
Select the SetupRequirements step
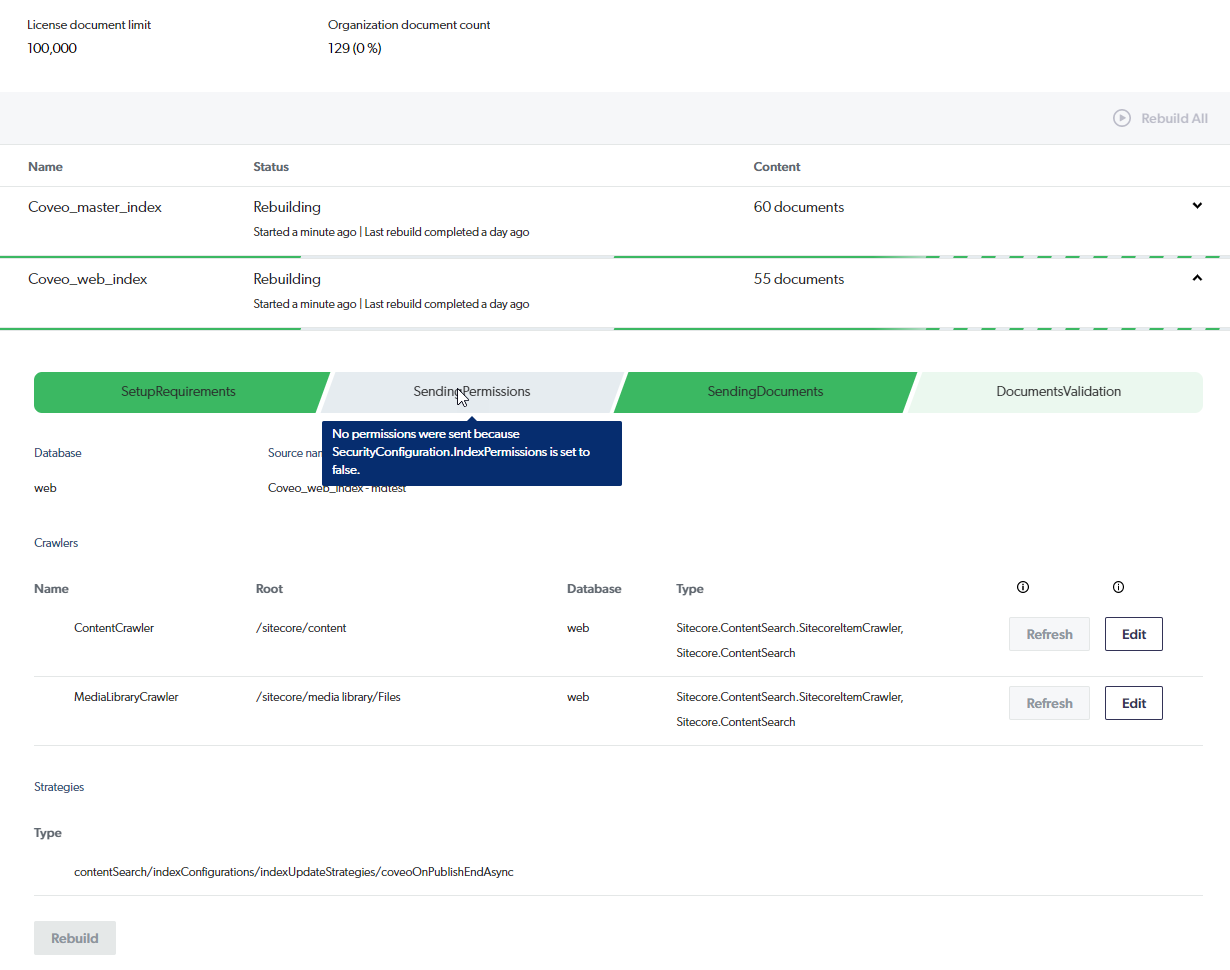pyautogui.click(x=178, y=392)
